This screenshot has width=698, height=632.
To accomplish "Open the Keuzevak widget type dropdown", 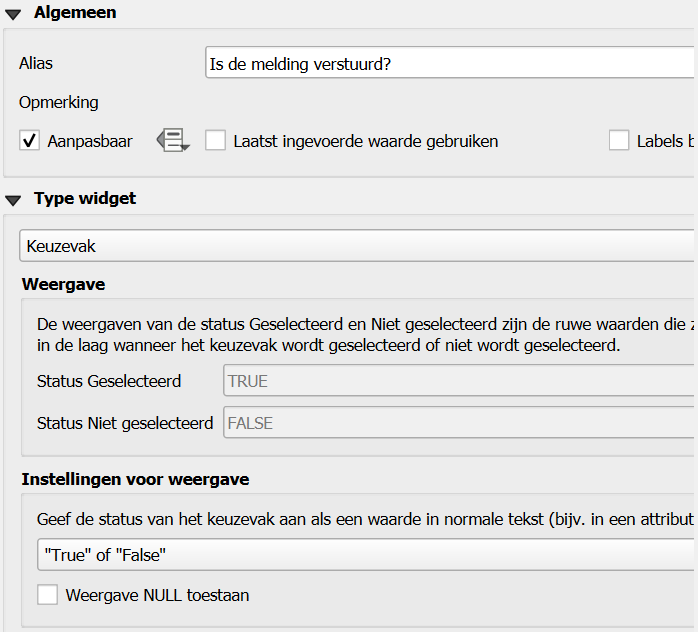I will (356, 246).
